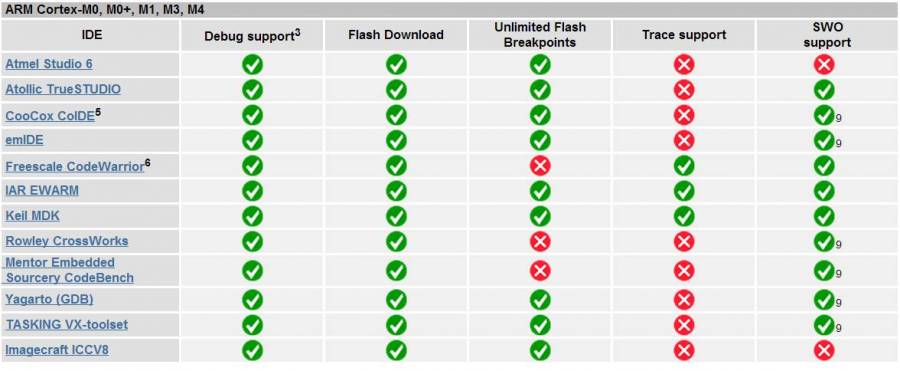Open the Atollic TrueSTUDIO link
This screenshot has height=371, width=900.
tap(63, 90)
